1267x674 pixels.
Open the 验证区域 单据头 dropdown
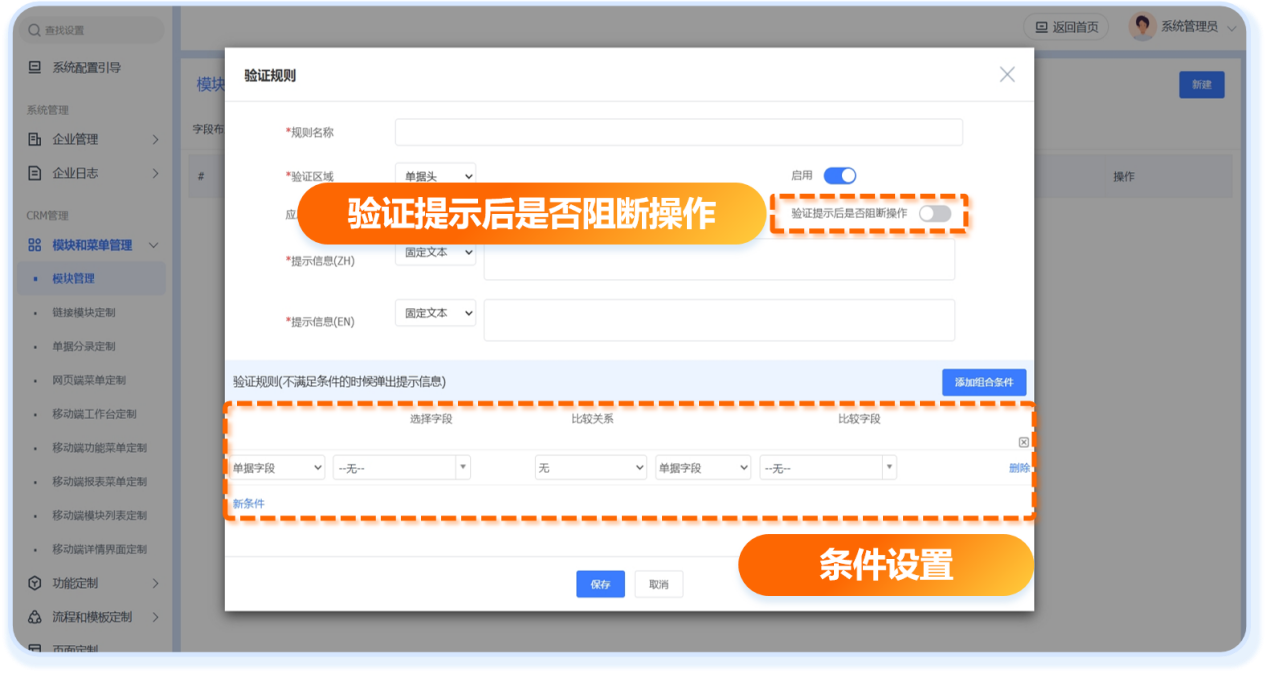435,176
